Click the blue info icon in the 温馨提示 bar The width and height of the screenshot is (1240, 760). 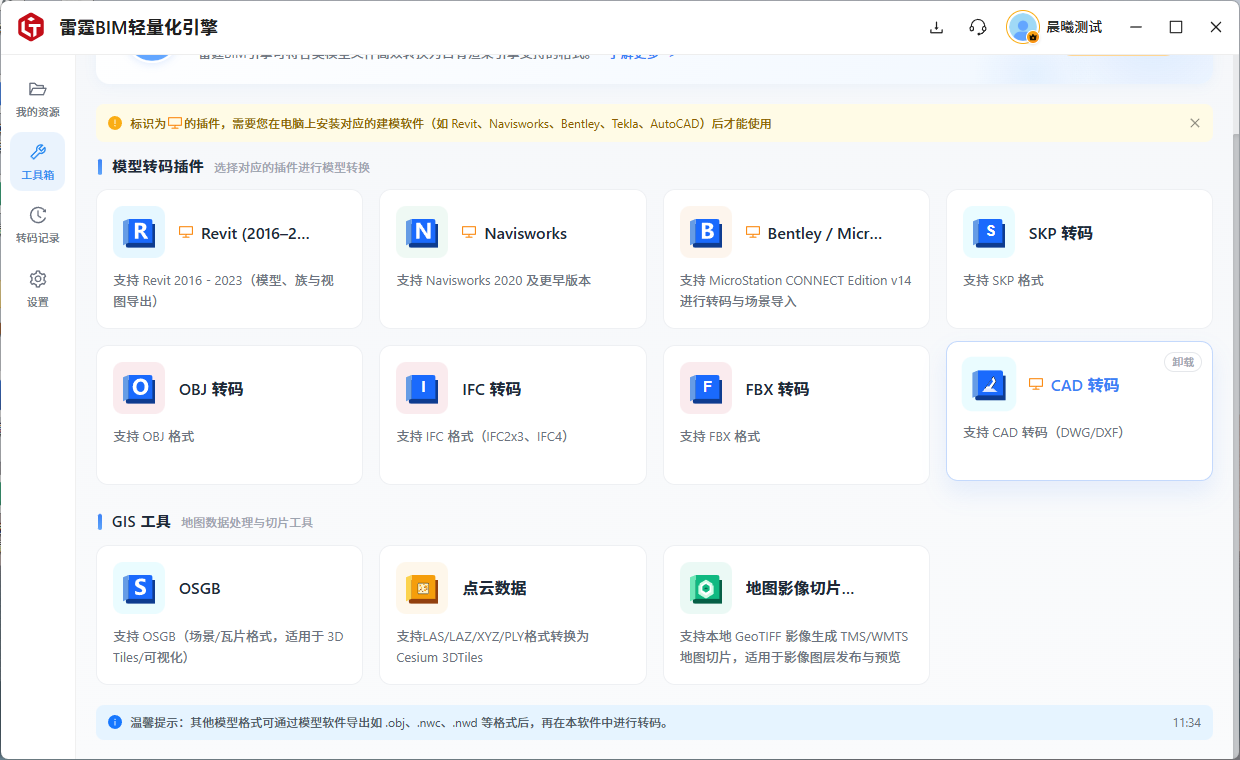tap(115, 722)
